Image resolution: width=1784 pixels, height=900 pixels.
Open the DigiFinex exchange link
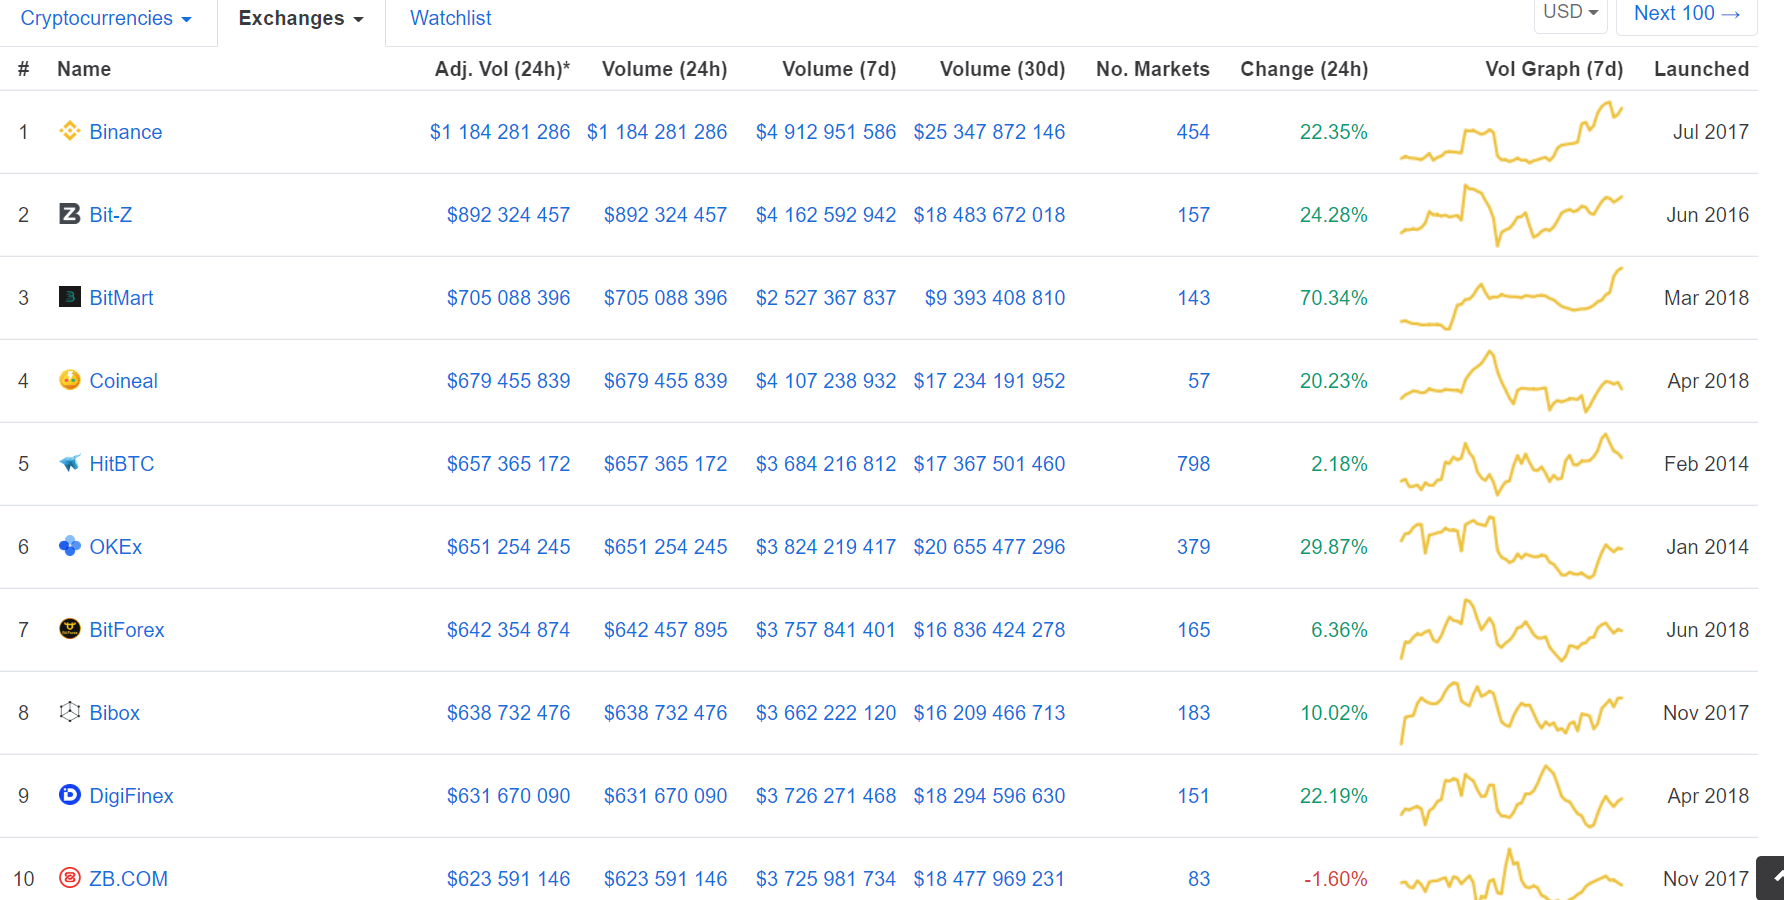click(x=132, y=796)
